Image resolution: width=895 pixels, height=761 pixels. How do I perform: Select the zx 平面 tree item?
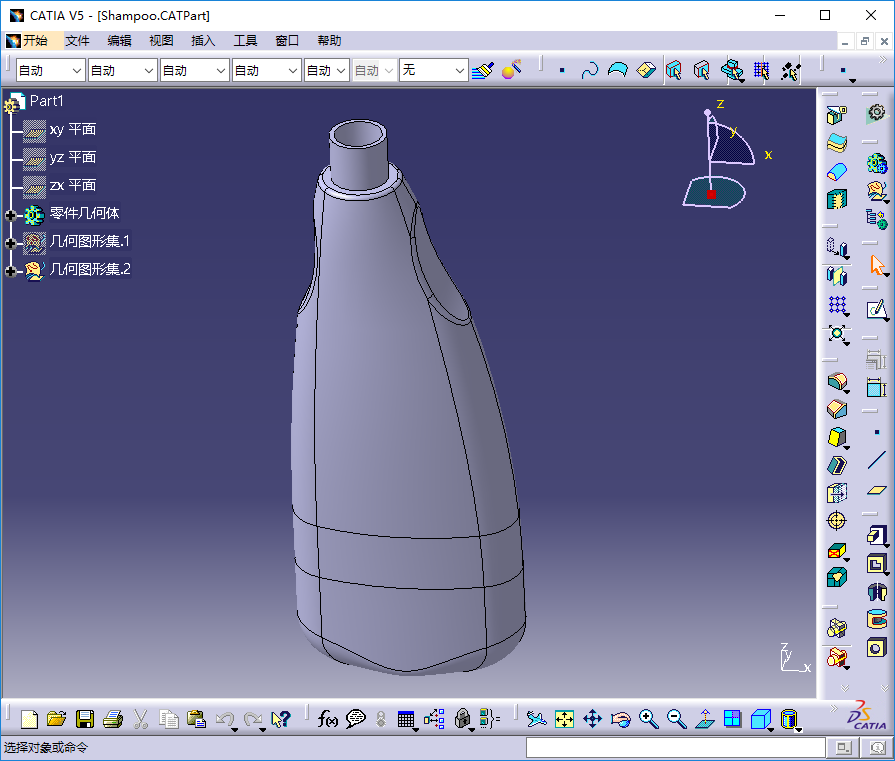point(72,185)
